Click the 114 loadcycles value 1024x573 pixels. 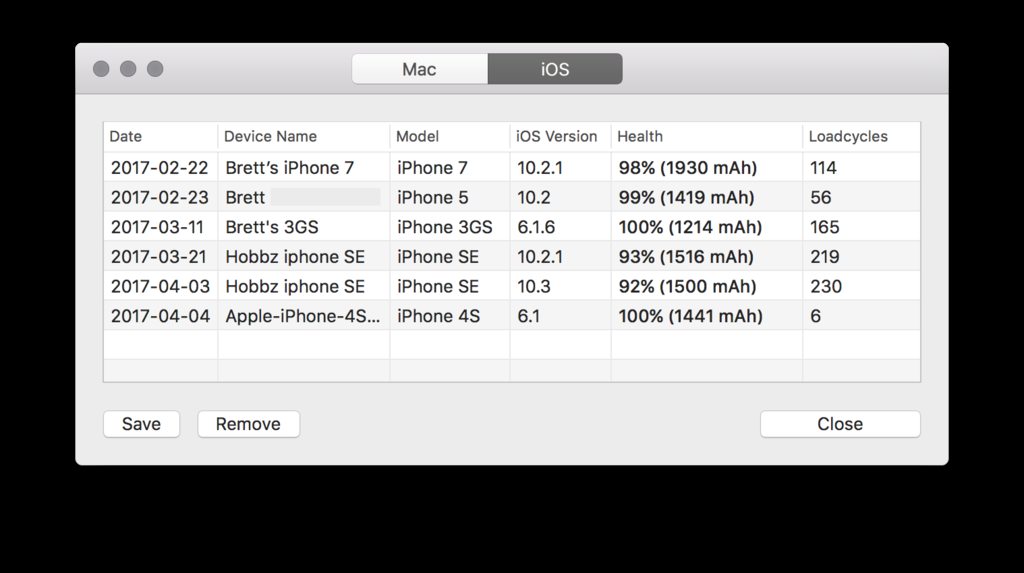(x=823, y=168)
